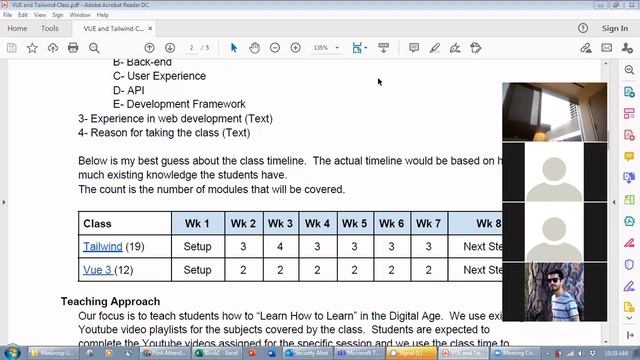Open the Help menu
Screen dimensions: 640x360
(102, 15)
